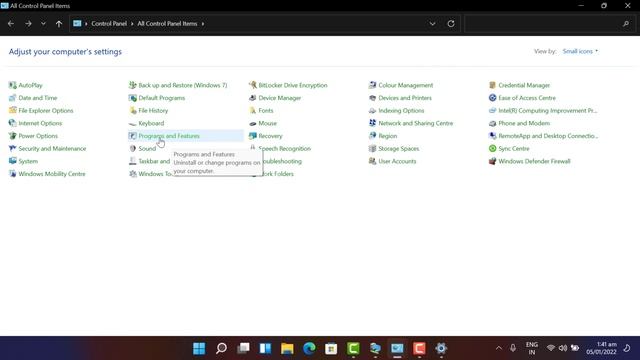
Task: Click RemoteApp and Desktop Connections link
Action: 548,136
